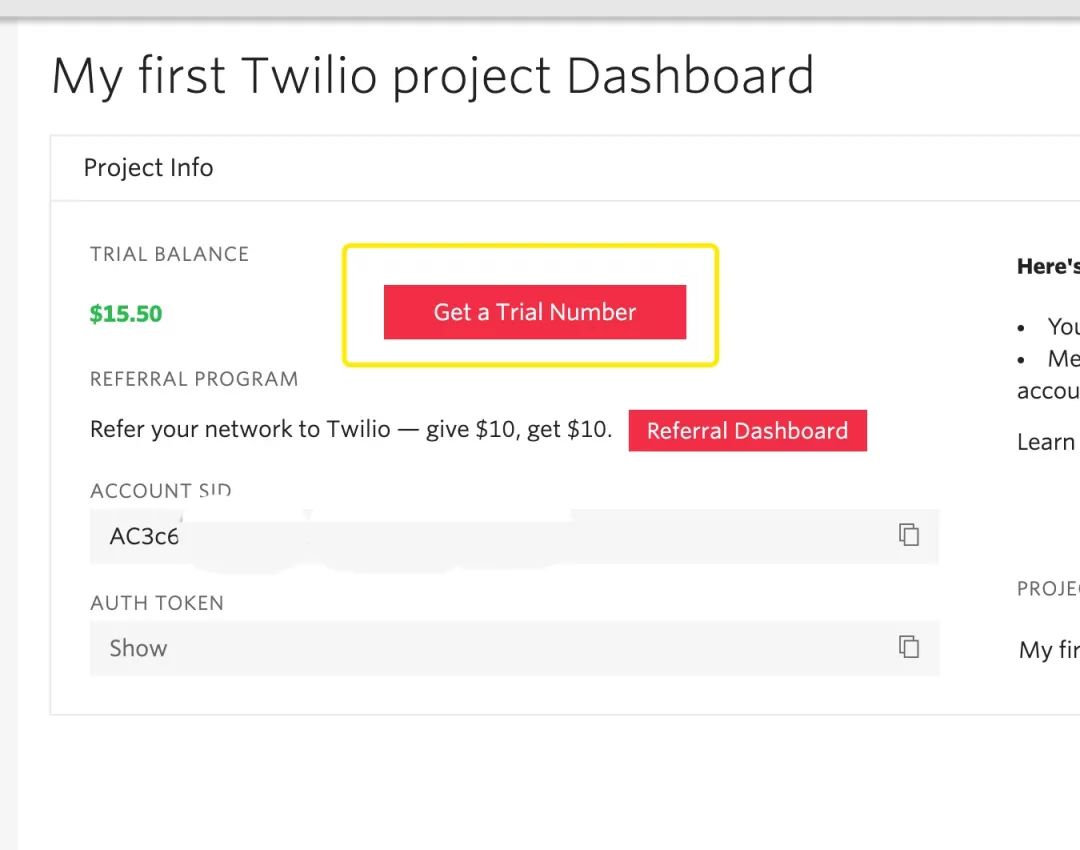1080x850 pixels.
Task: Copy the Account SID with the copy icon
Action: (908, 535)
